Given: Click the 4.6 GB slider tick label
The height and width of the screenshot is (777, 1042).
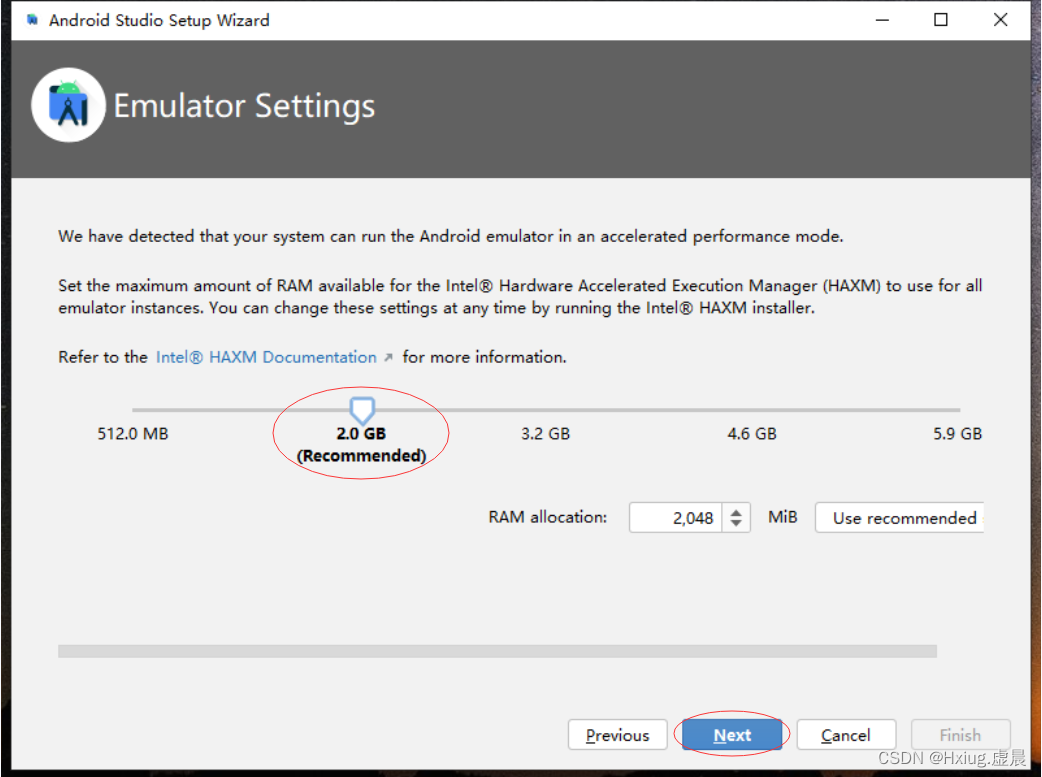Looking at the screenshot, I should point(752,433).
